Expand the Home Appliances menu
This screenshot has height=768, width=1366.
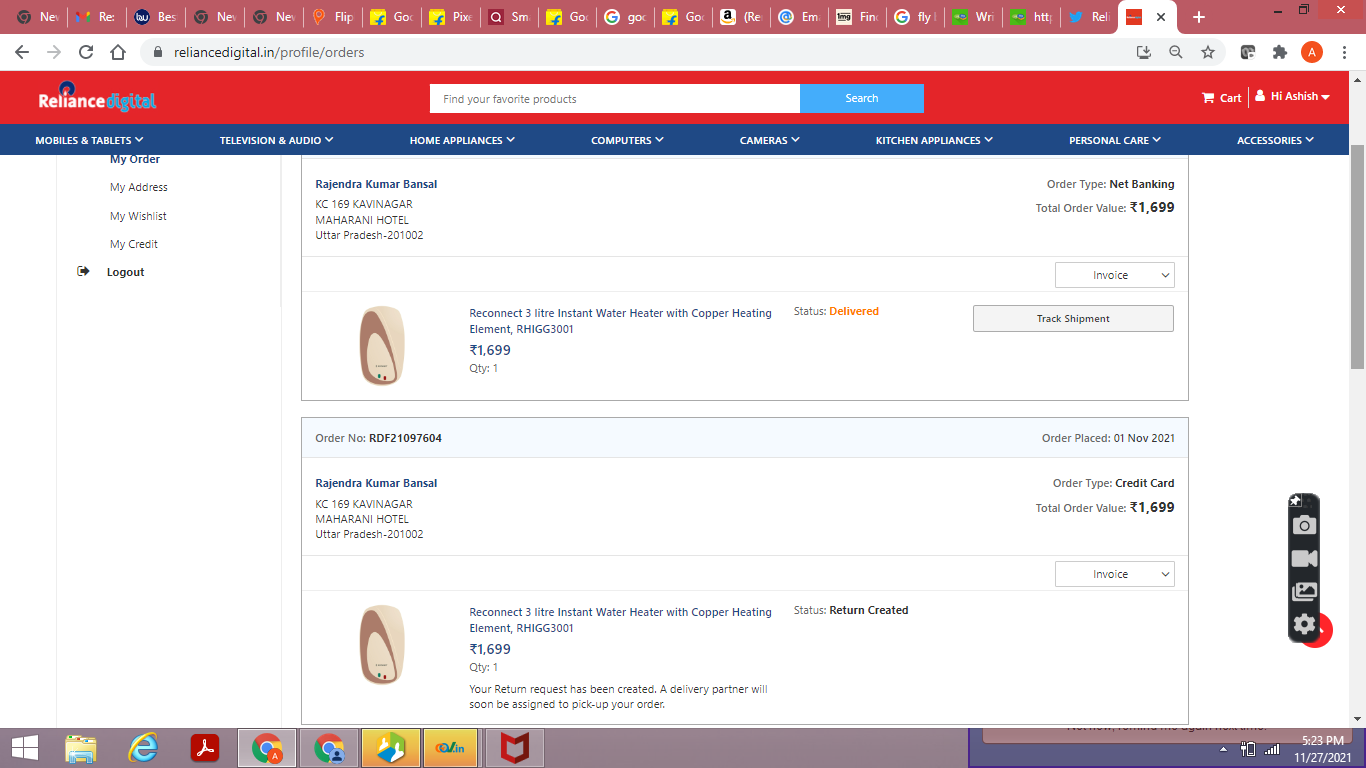462,140
